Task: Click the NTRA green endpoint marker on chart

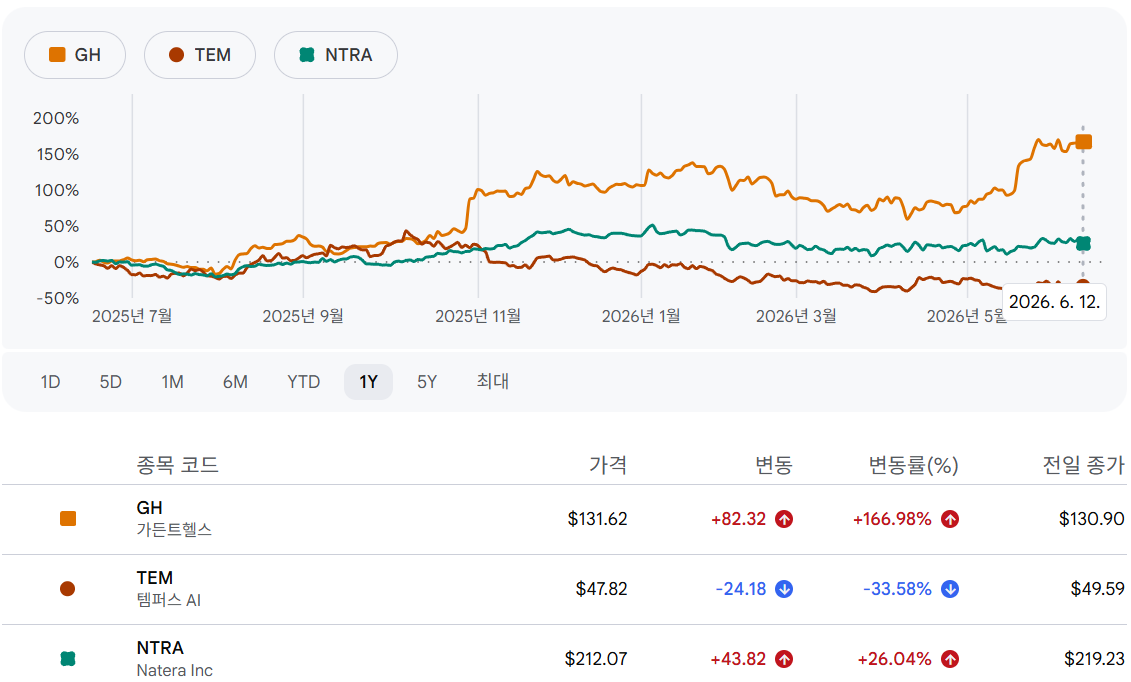Action: pyautogui.click(x=1083, y=244)
